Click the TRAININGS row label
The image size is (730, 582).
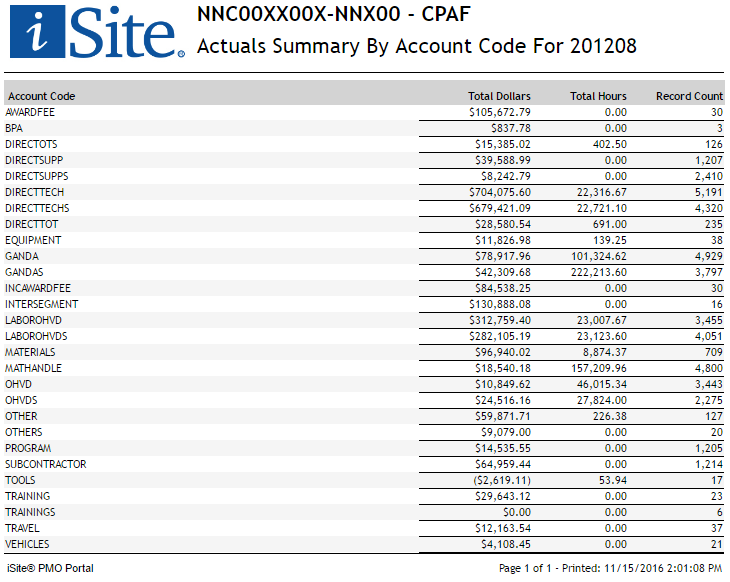30,512
